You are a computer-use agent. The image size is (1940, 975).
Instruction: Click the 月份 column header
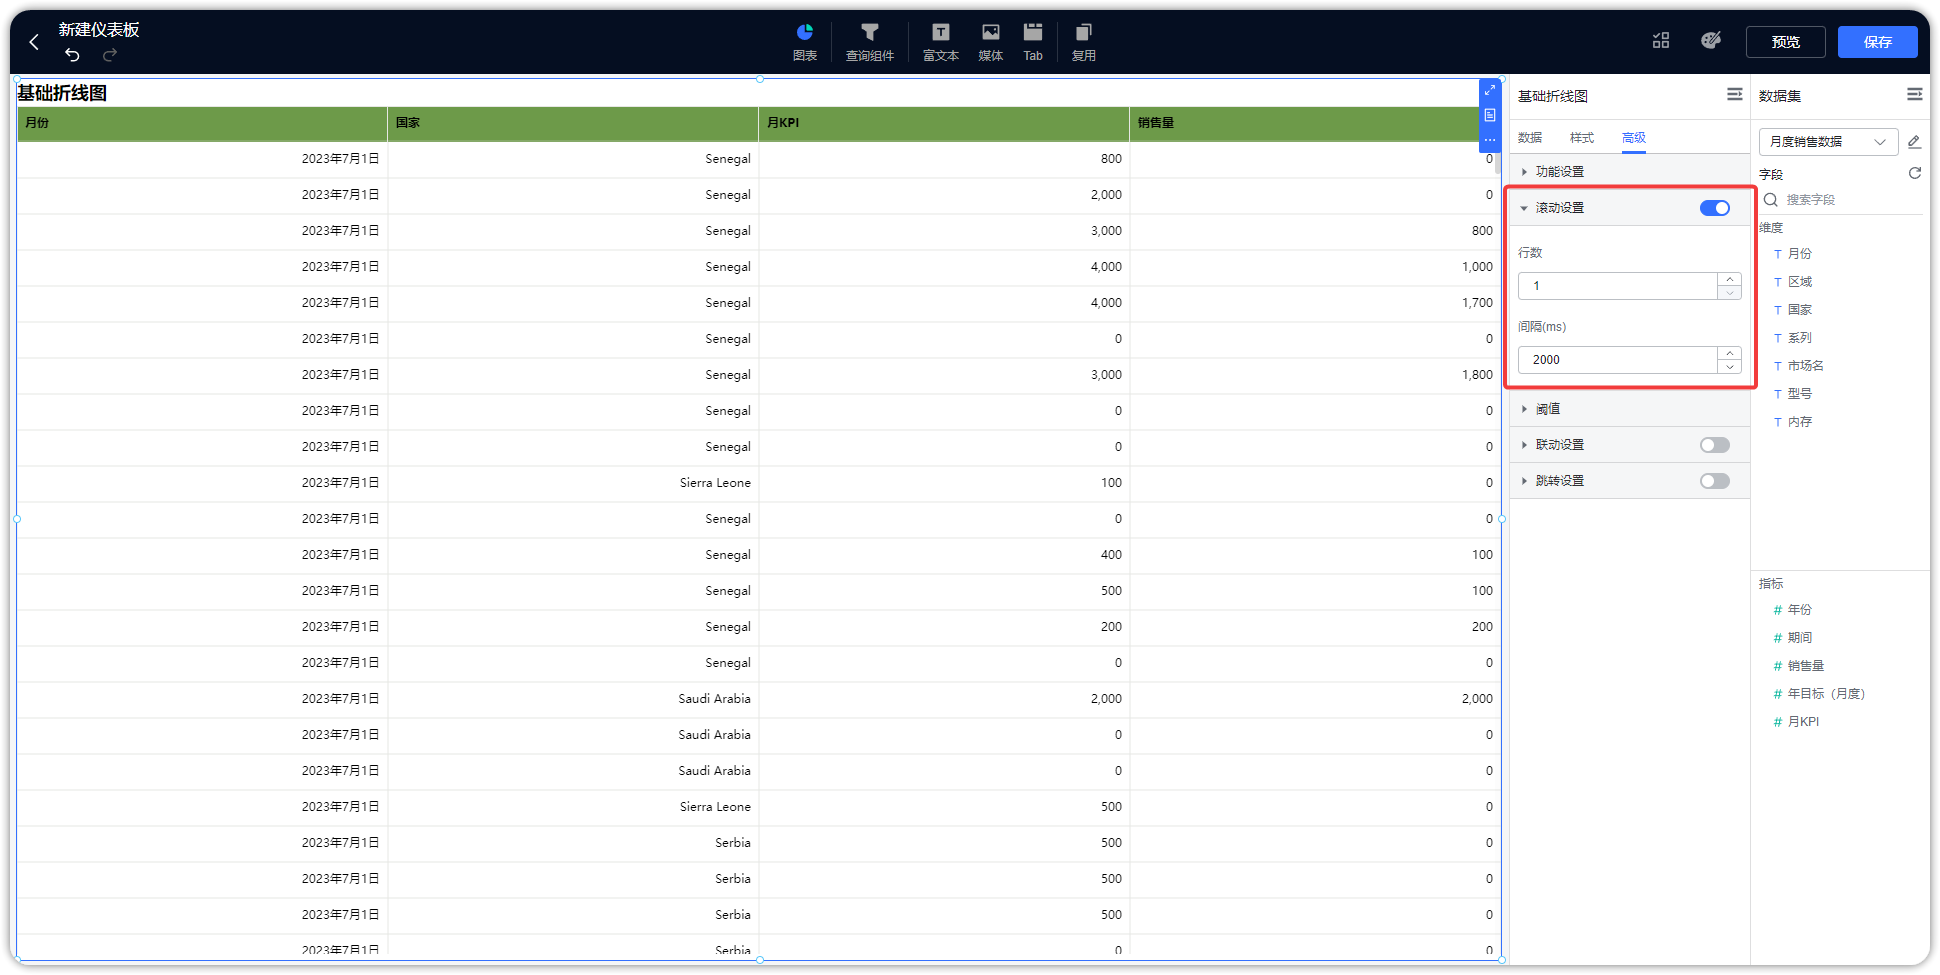202,123
